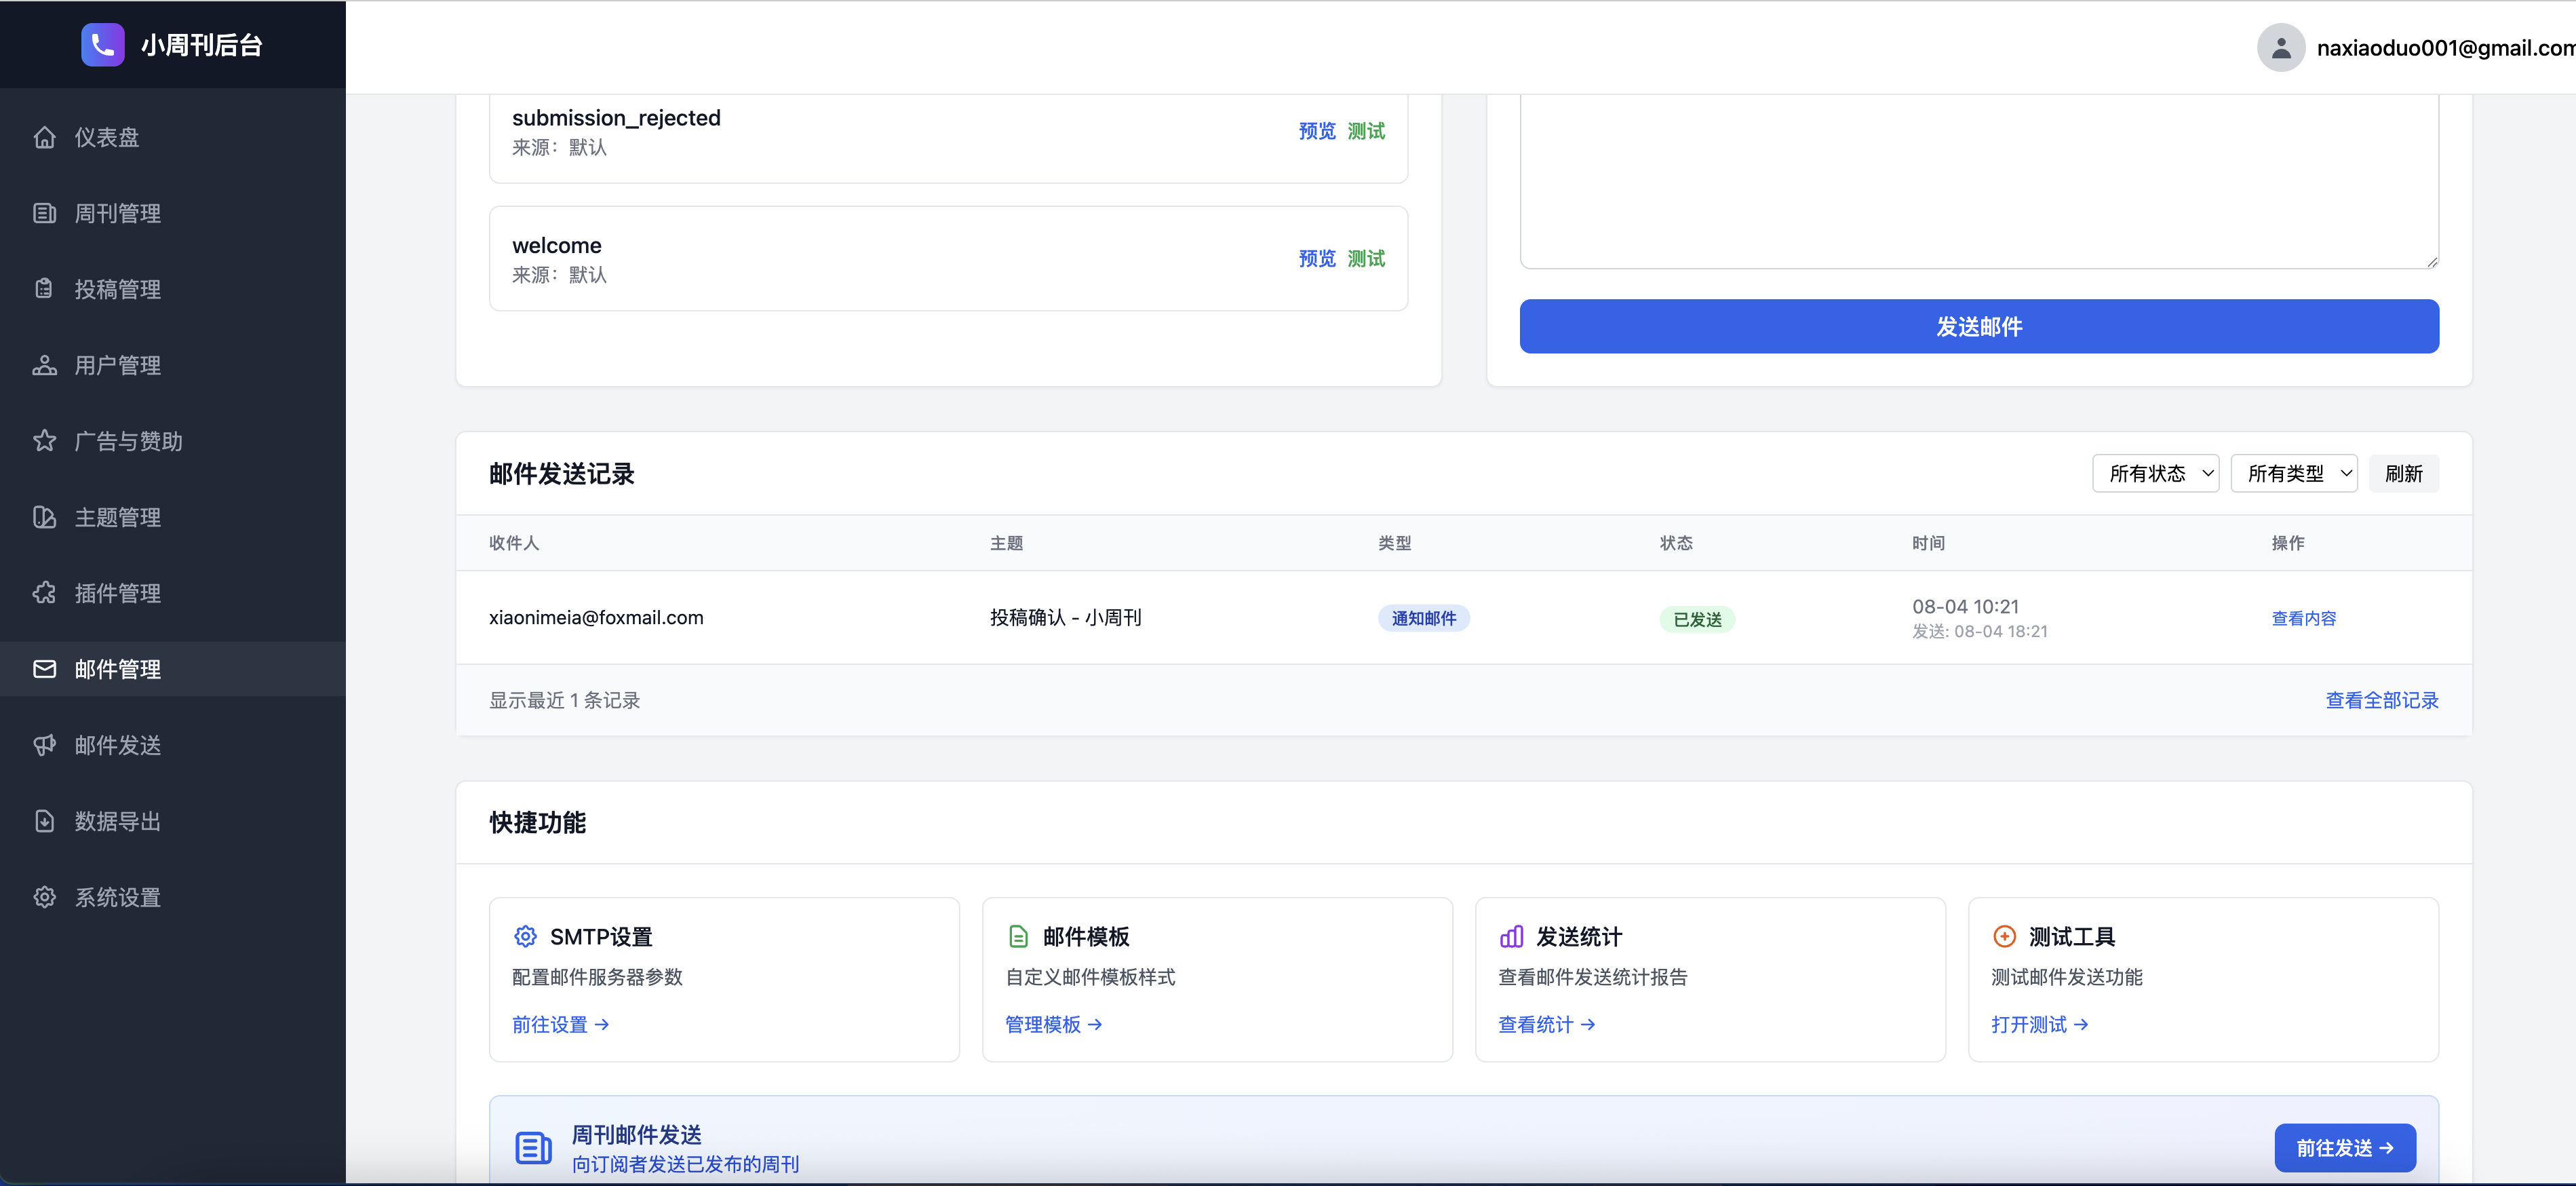Click the 刷新 button
Screen dimensions: 2576x1186
(2403, 473)
